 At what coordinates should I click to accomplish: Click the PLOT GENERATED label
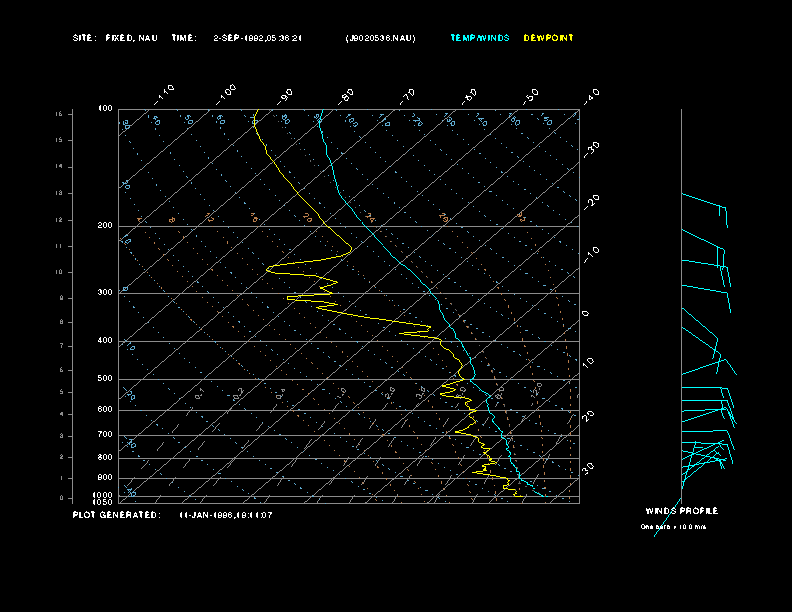pos(115,515)
